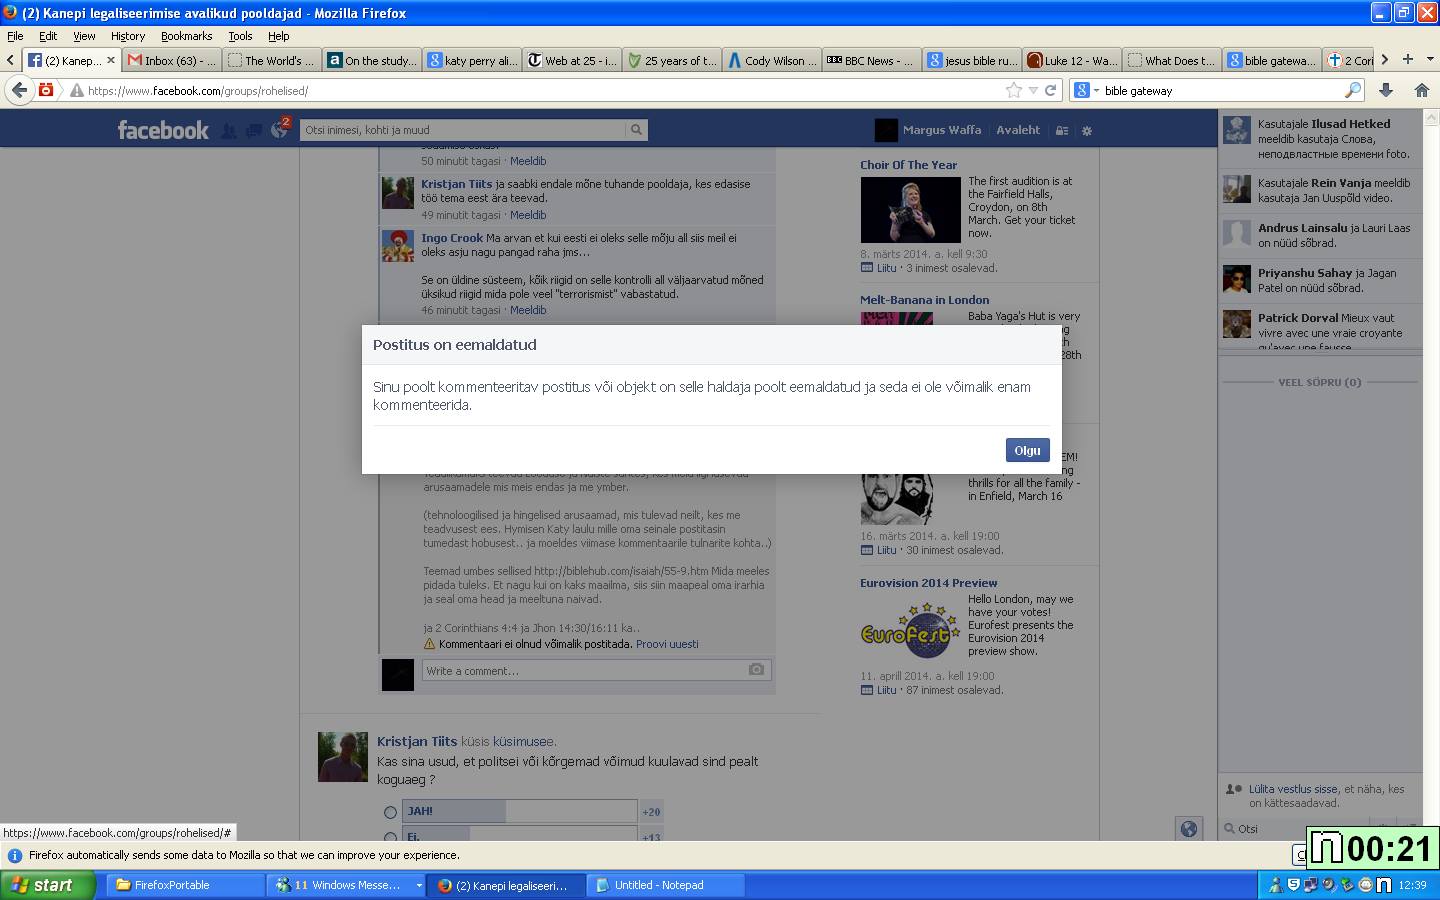Bookmark this page with the star icon
Viewport: 1440px width, 900px height.
point(1014,90)
